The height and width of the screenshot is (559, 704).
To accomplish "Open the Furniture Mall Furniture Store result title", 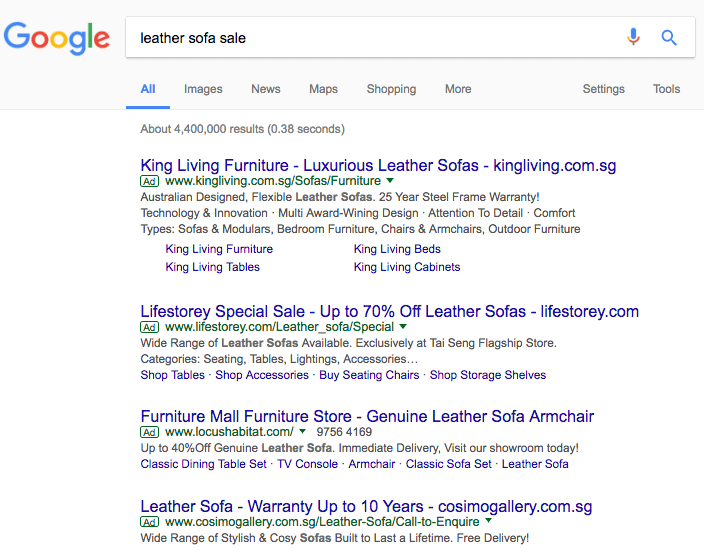I will [x=367, y=416].
